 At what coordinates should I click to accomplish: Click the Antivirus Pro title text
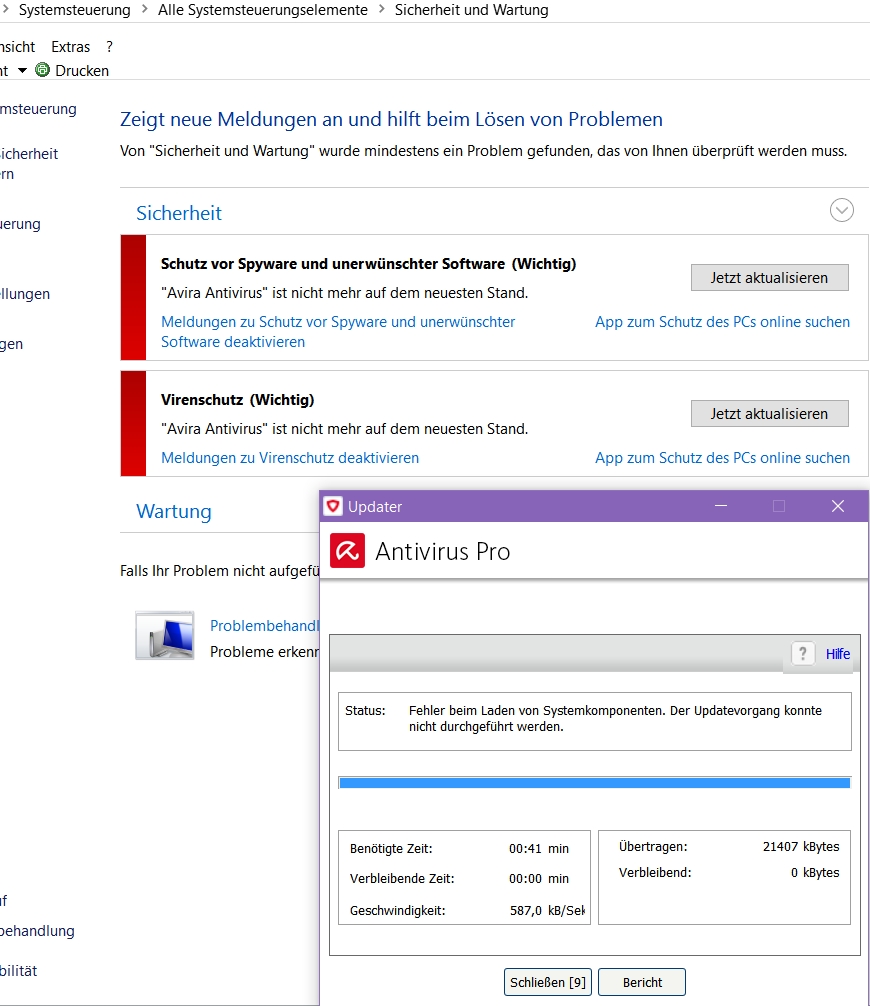coord(443,552)
